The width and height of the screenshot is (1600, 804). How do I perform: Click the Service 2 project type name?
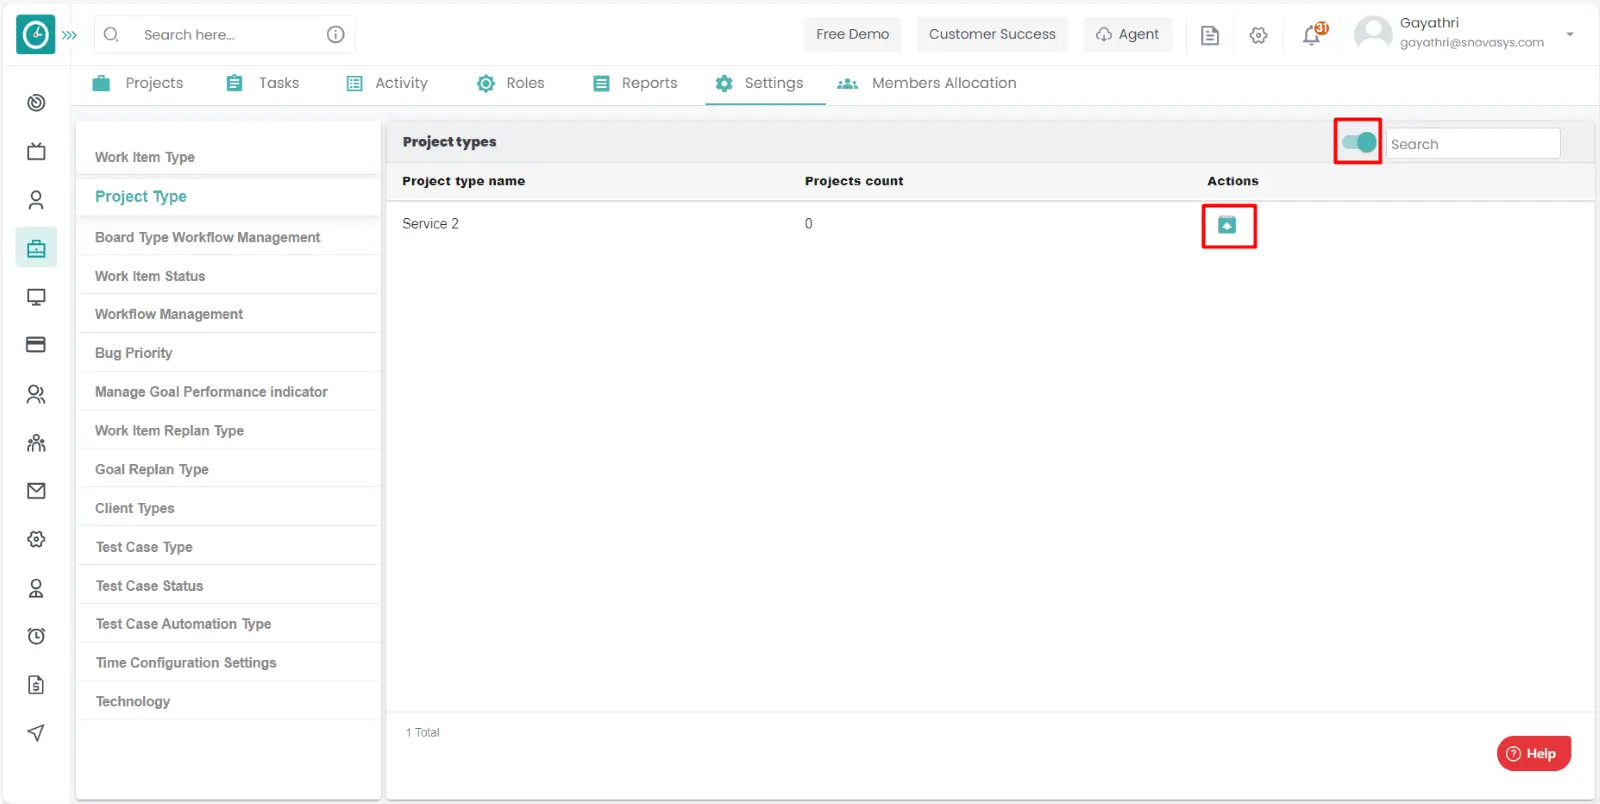pos(430,224)
